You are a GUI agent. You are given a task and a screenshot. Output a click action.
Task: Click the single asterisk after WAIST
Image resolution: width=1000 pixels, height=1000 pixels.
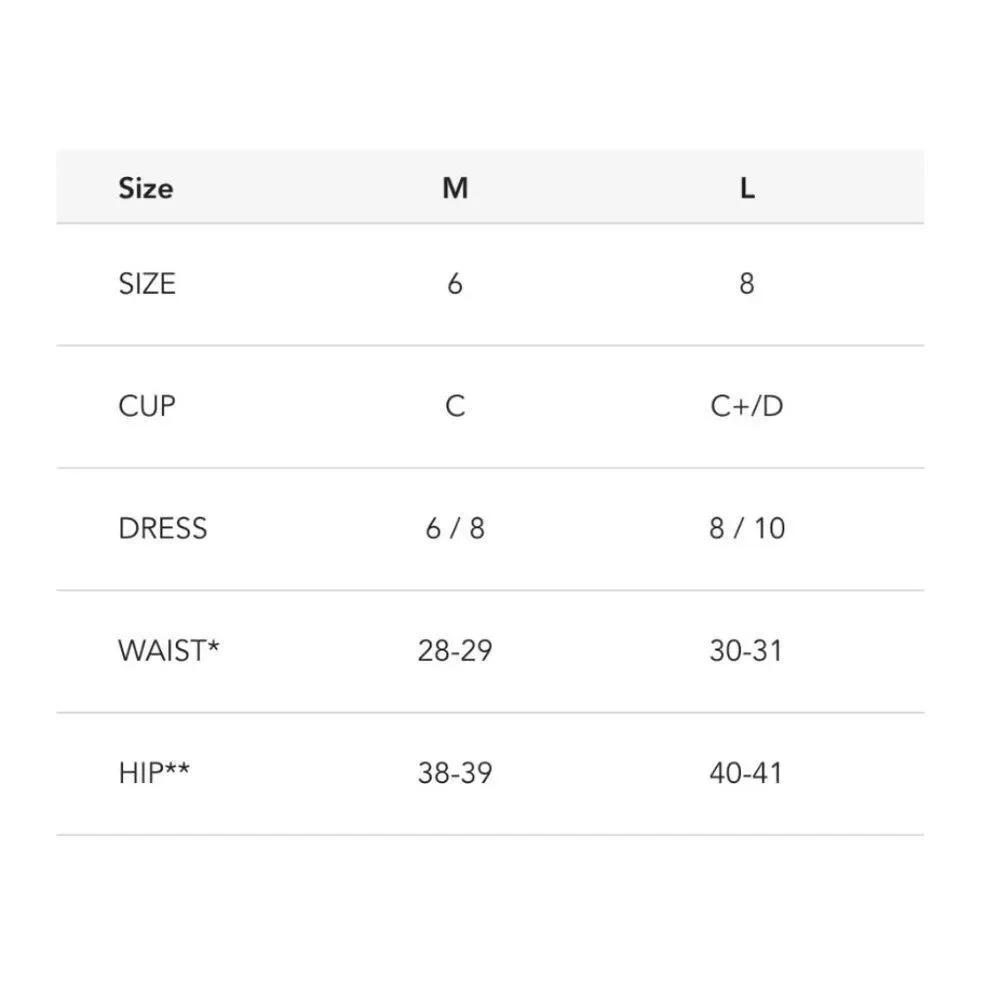click(213, 646)
